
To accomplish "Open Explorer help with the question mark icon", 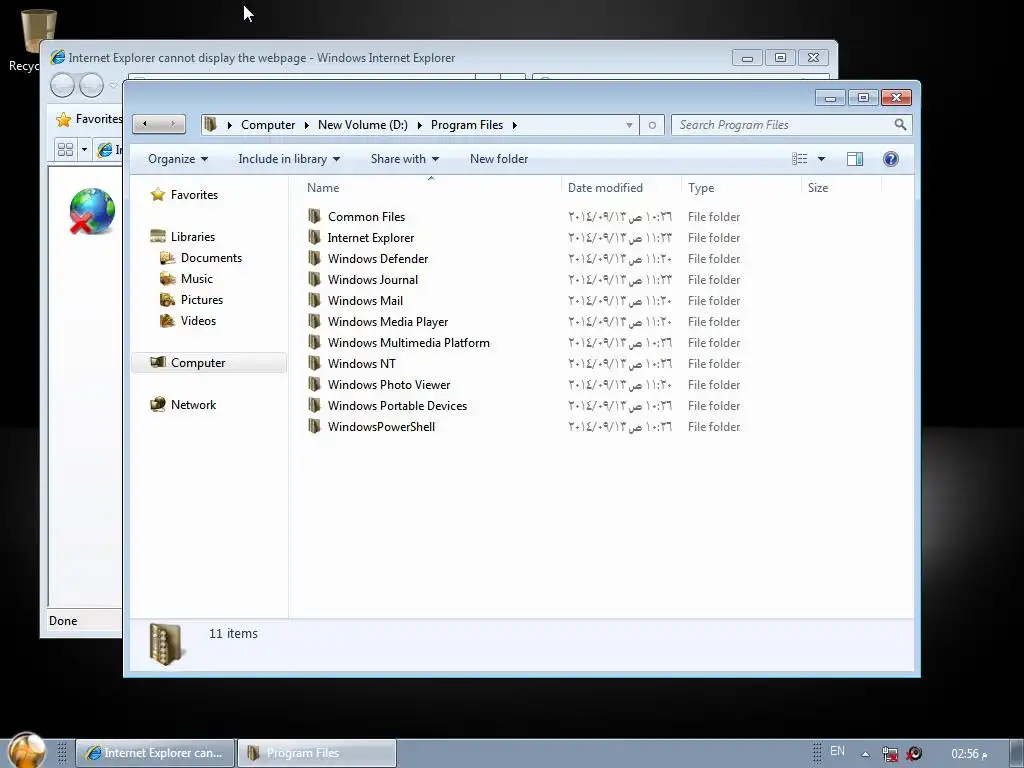I will coord(891,159).
